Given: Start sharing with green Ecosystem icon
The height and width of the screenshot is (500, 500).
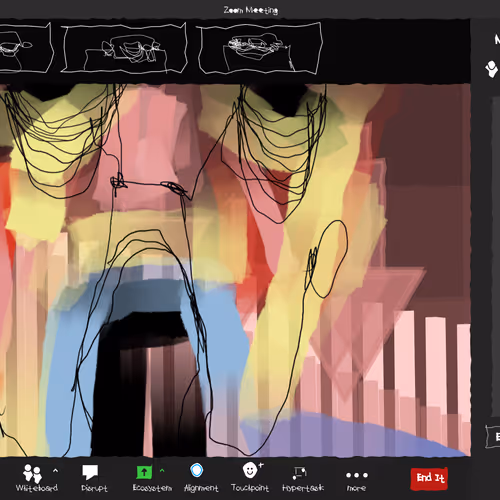Looking at the screenshot, I should pyautogui.click(x=144, y=472).
